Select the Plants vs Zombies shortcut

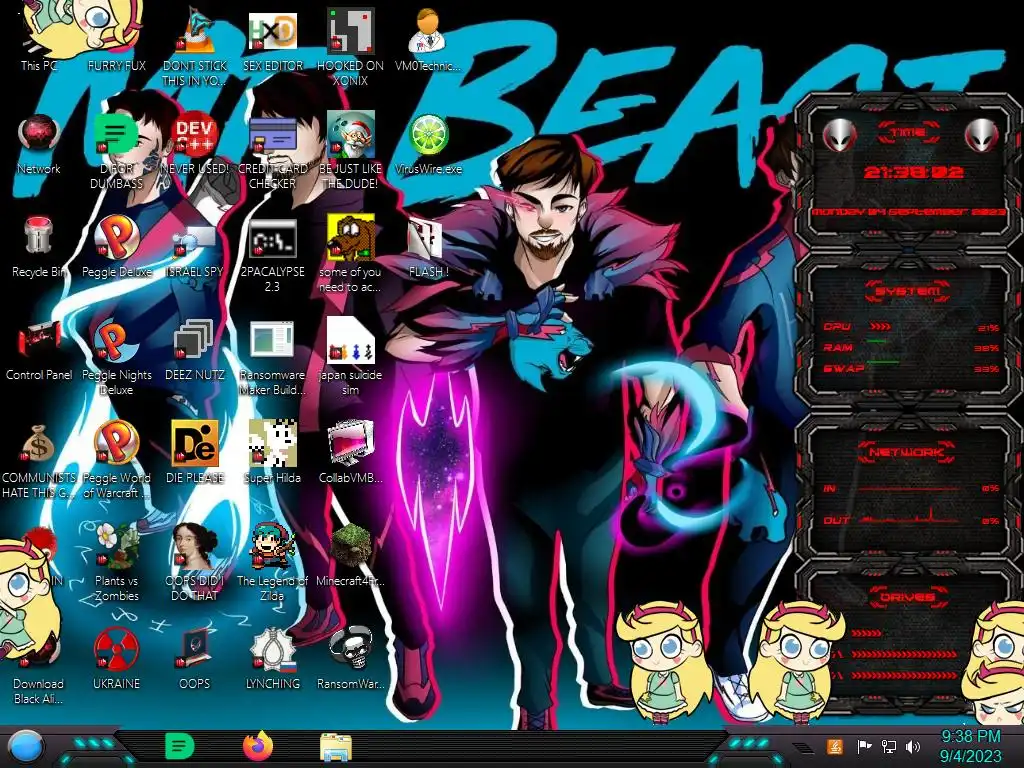(116, 563)
